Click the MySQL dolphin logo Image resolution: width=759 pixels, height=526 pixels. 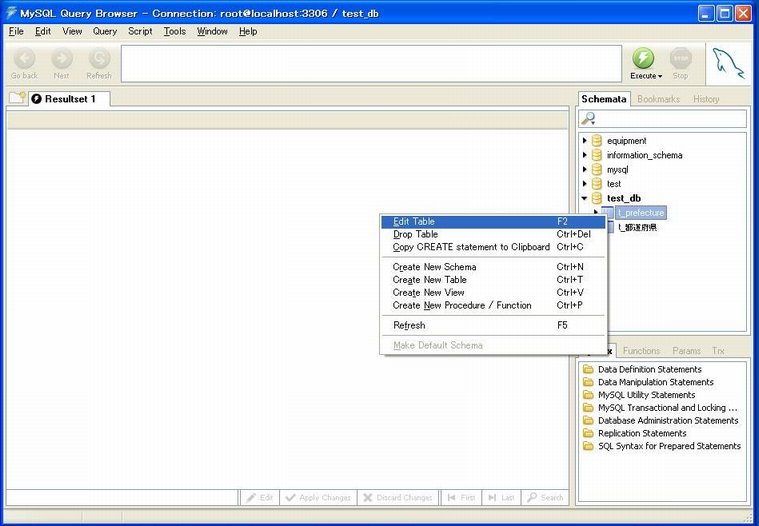tap(728, 63)
